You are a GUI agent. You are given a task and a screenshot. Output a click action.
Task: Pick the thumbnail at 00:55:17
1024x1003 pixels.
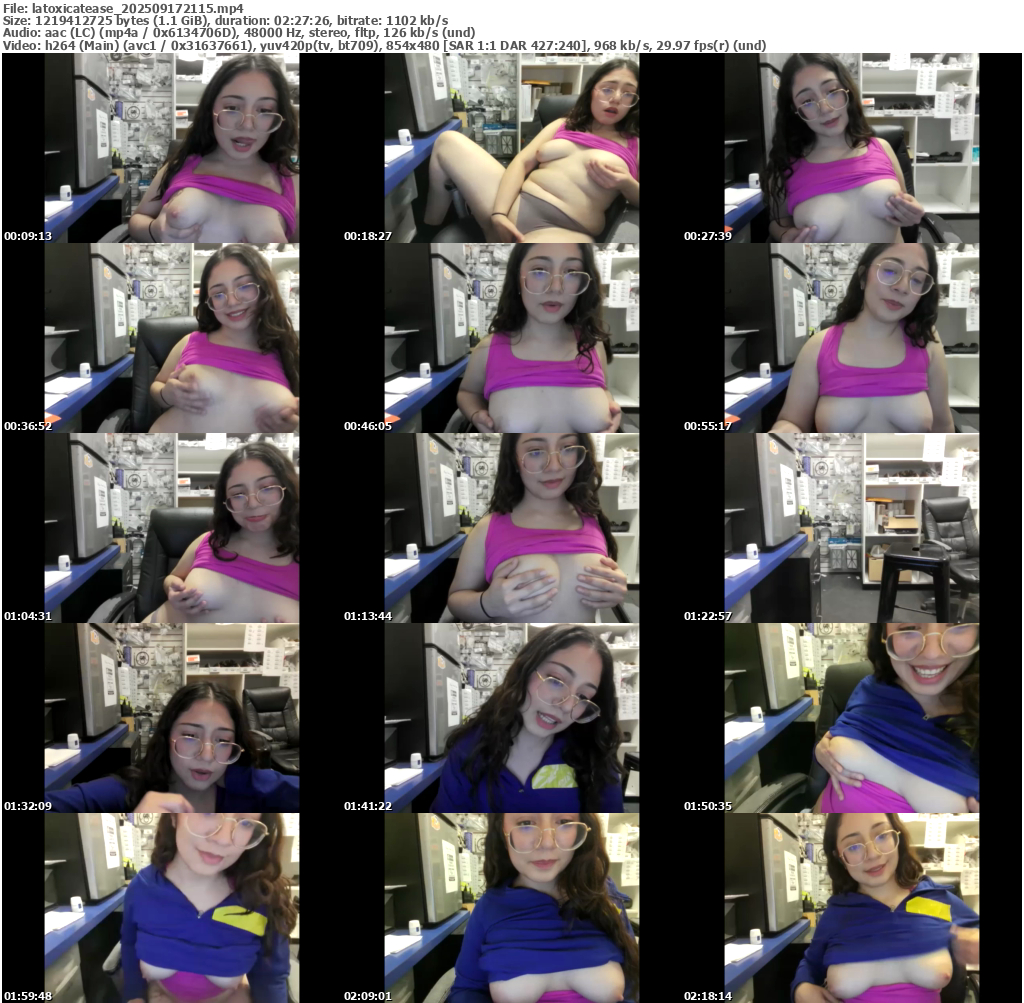pos(852,338)
